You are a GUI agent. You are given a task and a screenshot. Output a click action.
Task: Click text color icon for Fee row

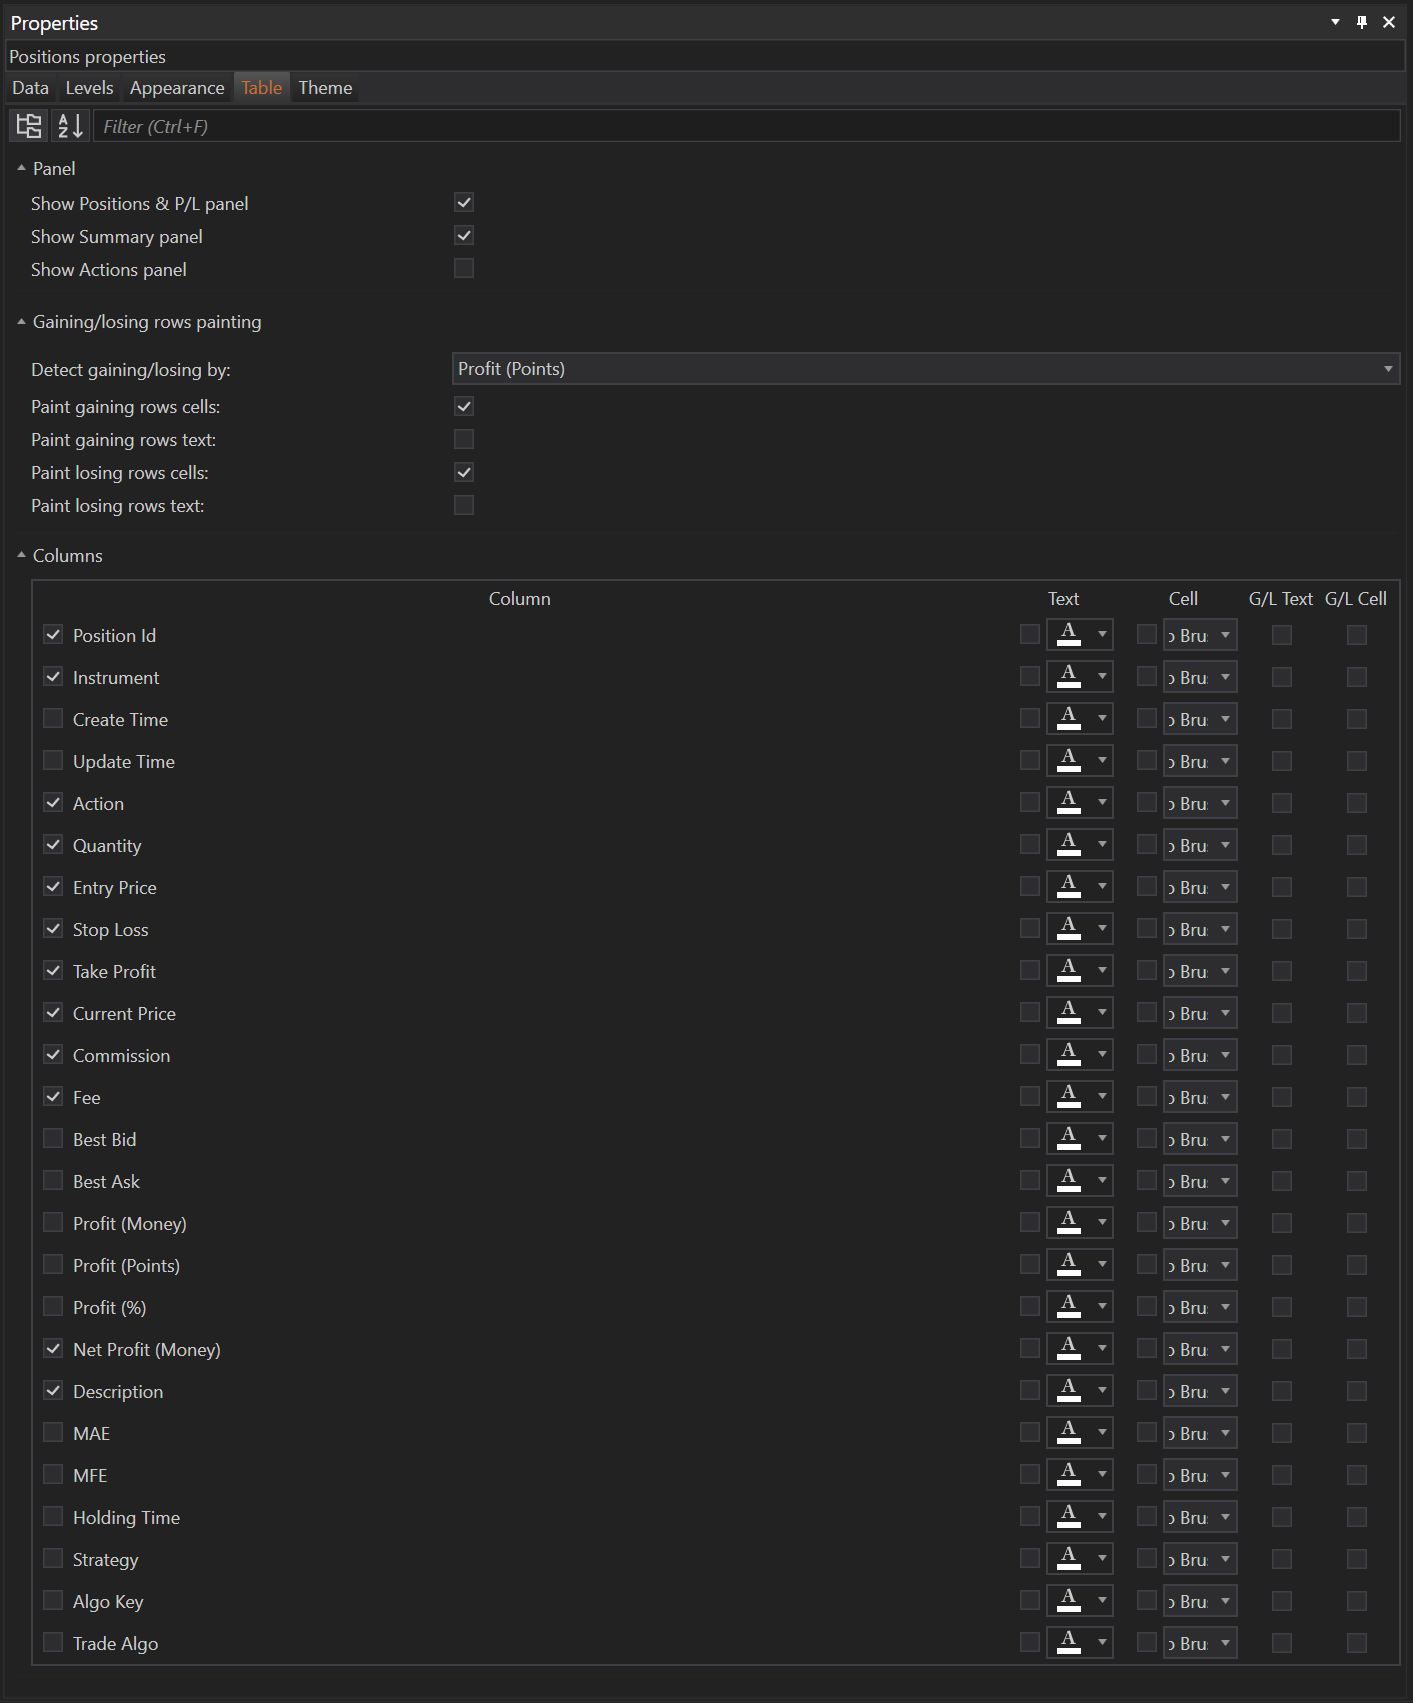tap(1069, 1097)
